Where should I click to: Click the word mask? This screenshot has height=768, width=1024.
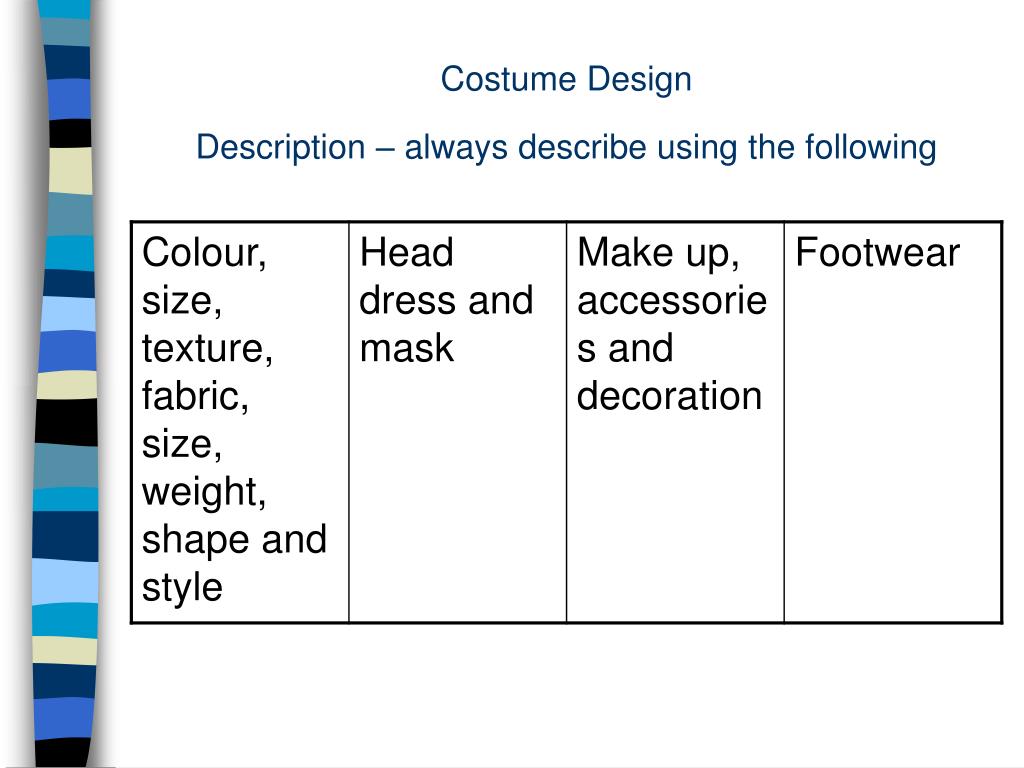pos(406,347)
